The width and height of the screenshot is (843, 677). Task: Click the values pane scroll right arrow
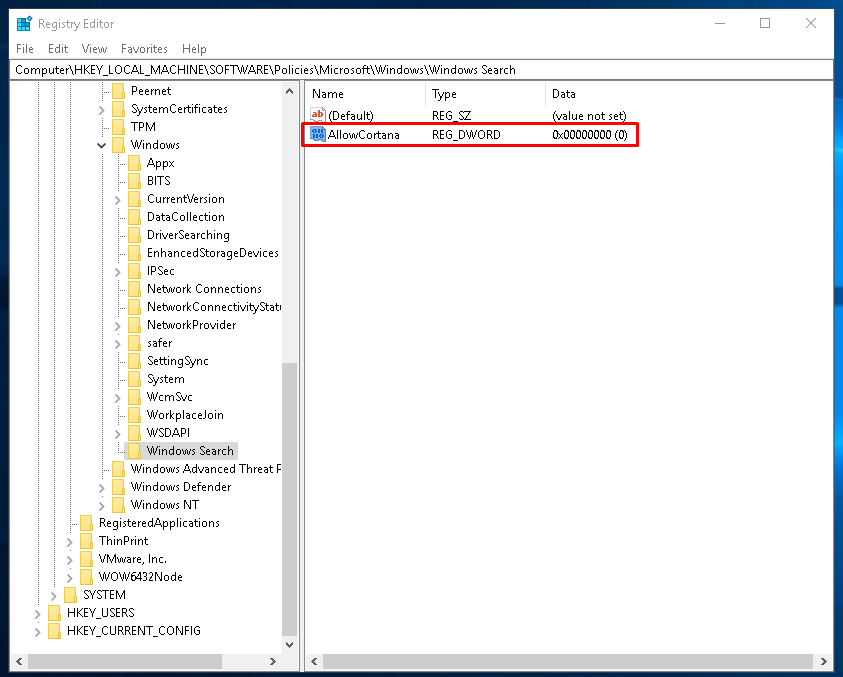pos(823,661)
